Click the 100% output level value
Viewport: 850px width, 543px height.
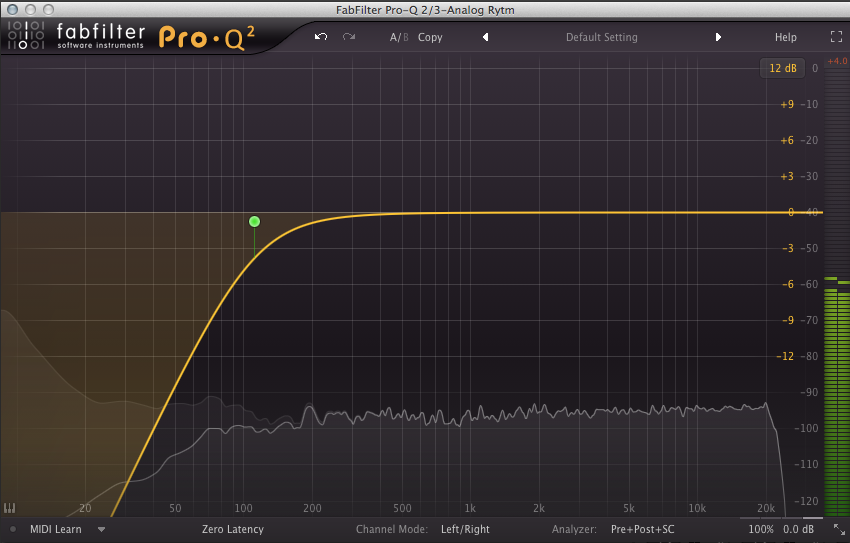[x=761, y=529]
